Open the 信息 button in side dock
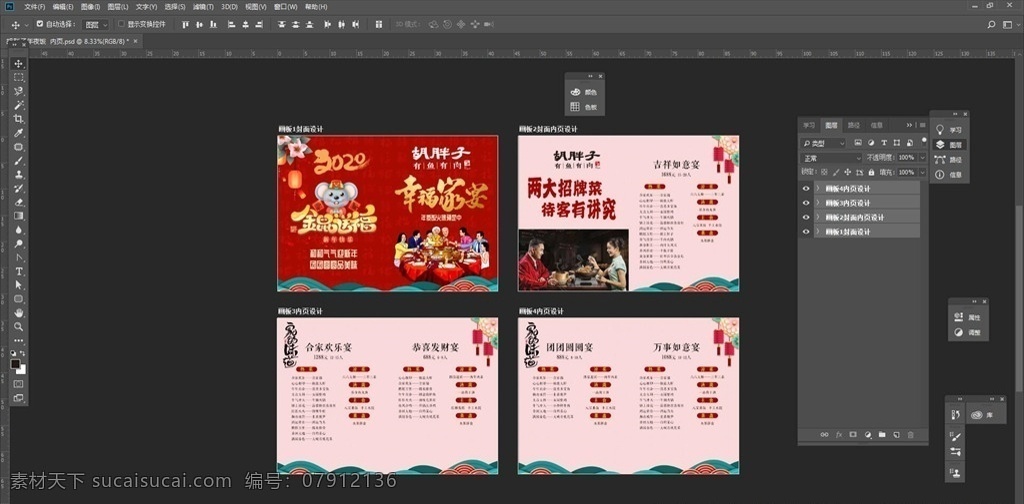This screenshot has width=1024, height=504. (x=950, y=175)
